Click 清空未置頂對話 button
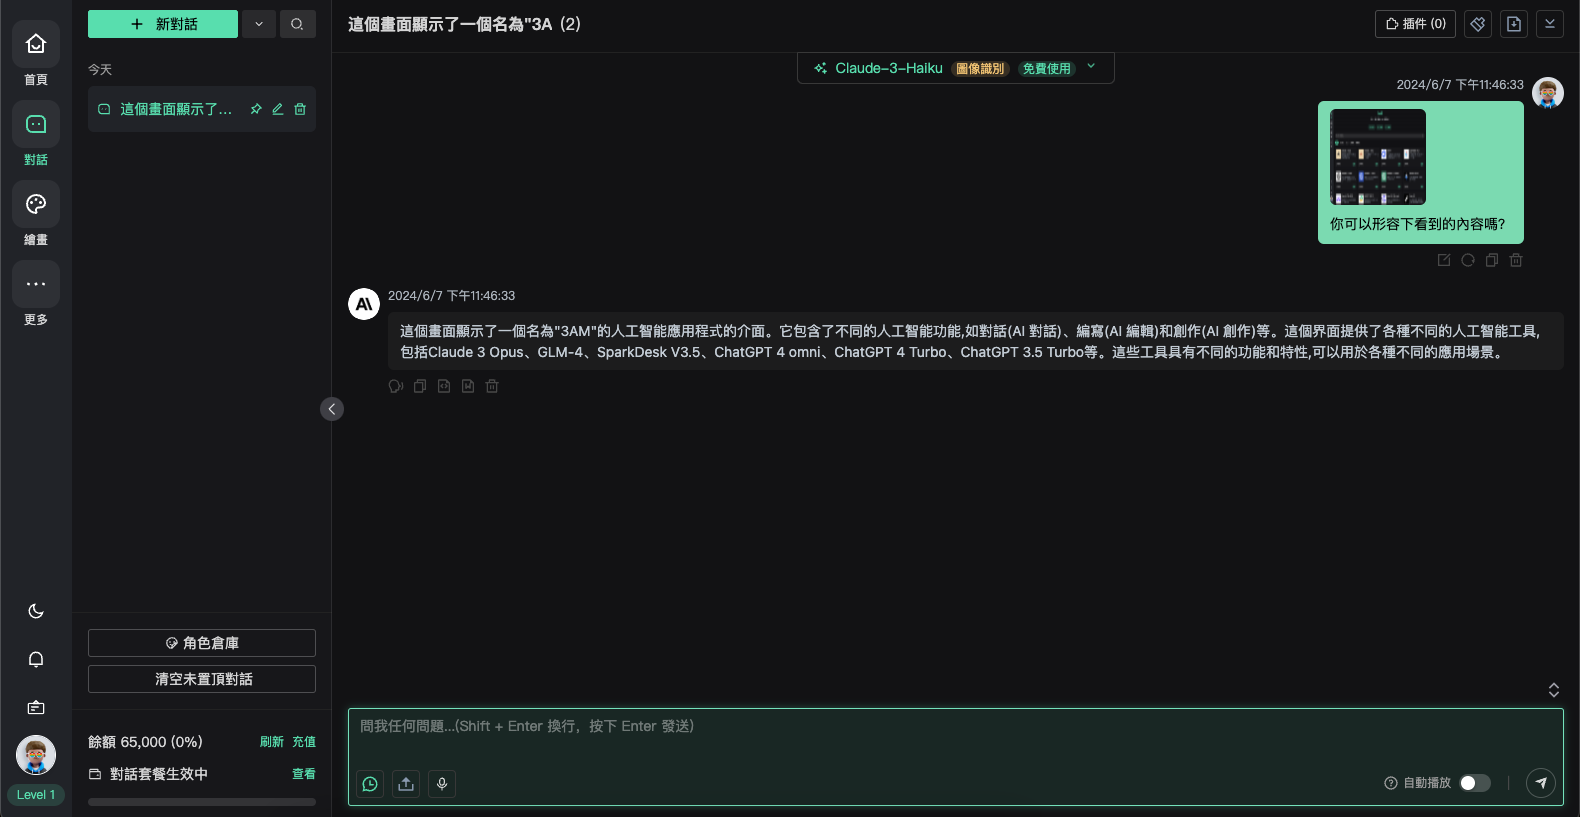 [202, 679]
